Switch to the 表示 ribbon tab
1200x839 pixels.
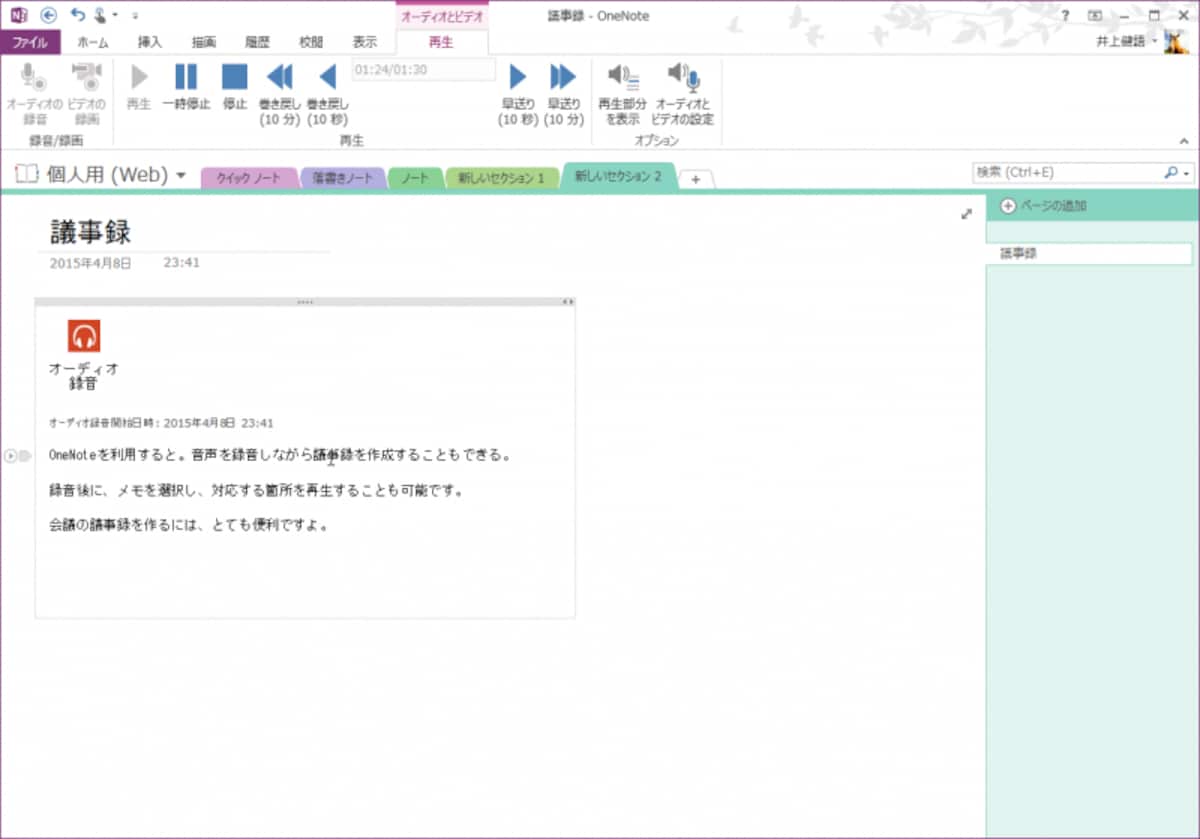coord(365,42)
